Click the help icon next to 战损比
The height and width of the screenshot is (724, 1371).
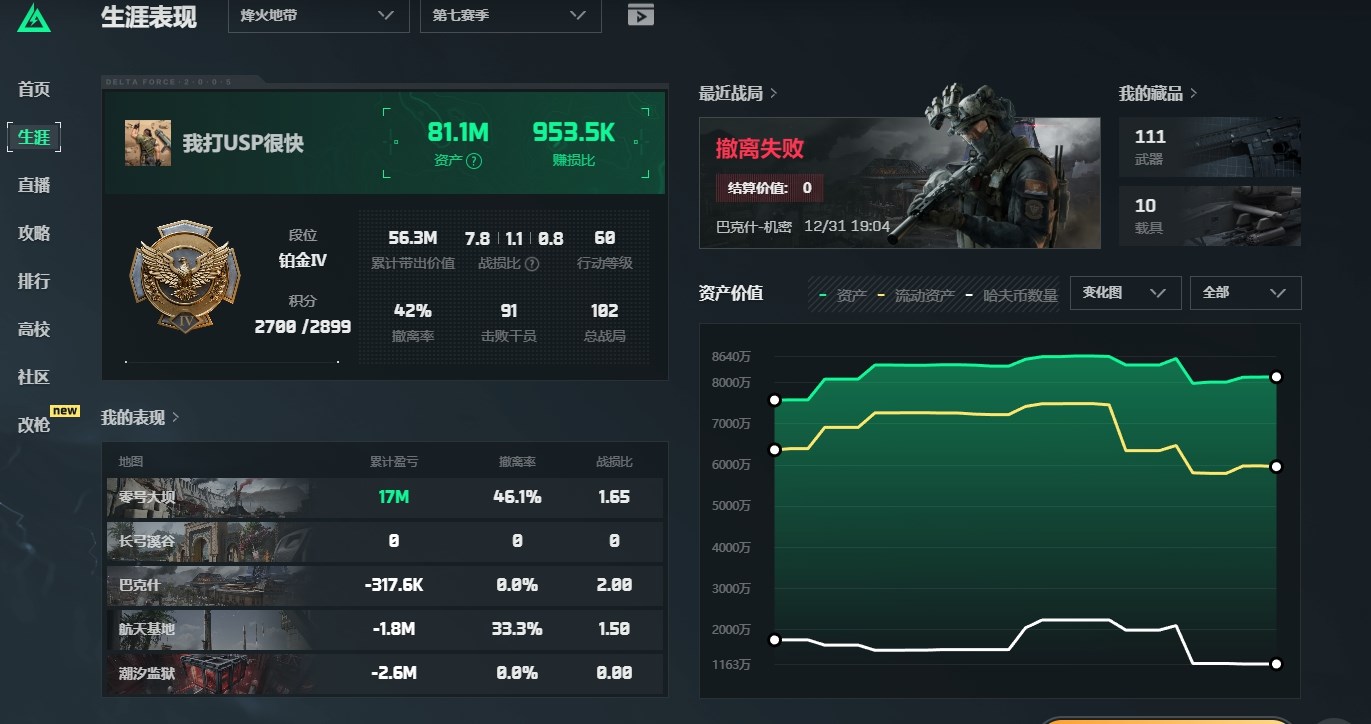pyautogui.click(x=532, y=264)
